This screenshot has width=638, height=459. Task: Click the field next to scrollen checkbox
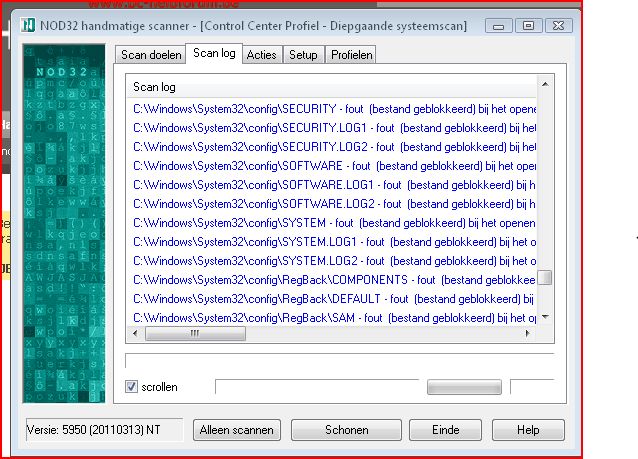pyautogui.click(x=317, y=387)
